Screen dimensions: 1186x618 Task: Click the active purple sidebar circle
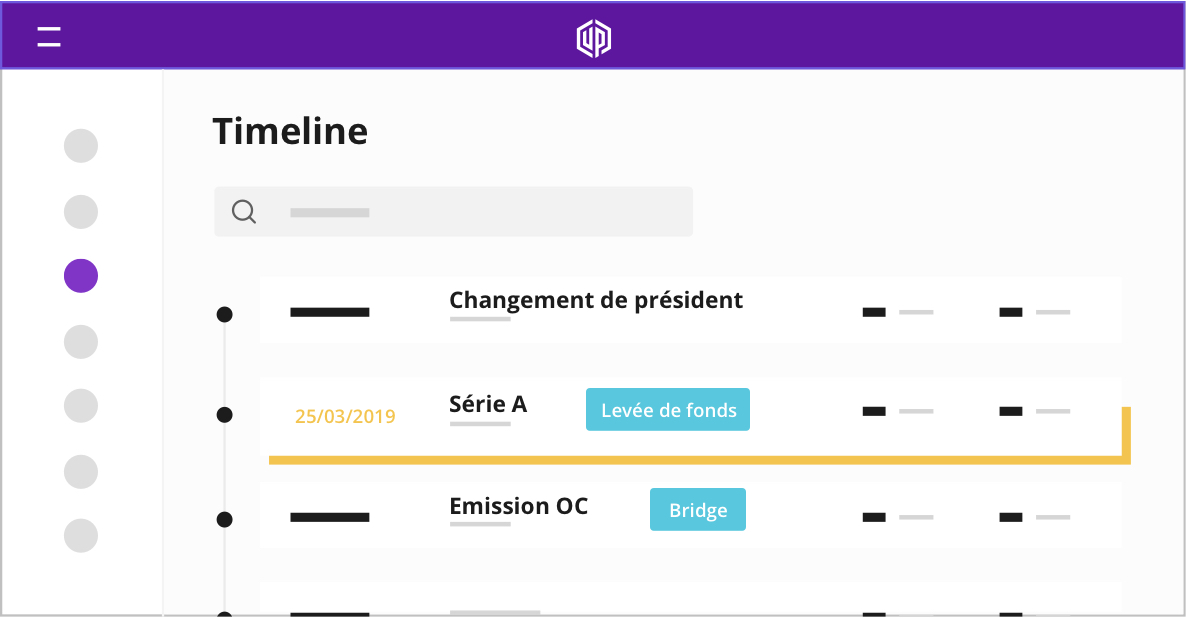[x=81, y=275]
